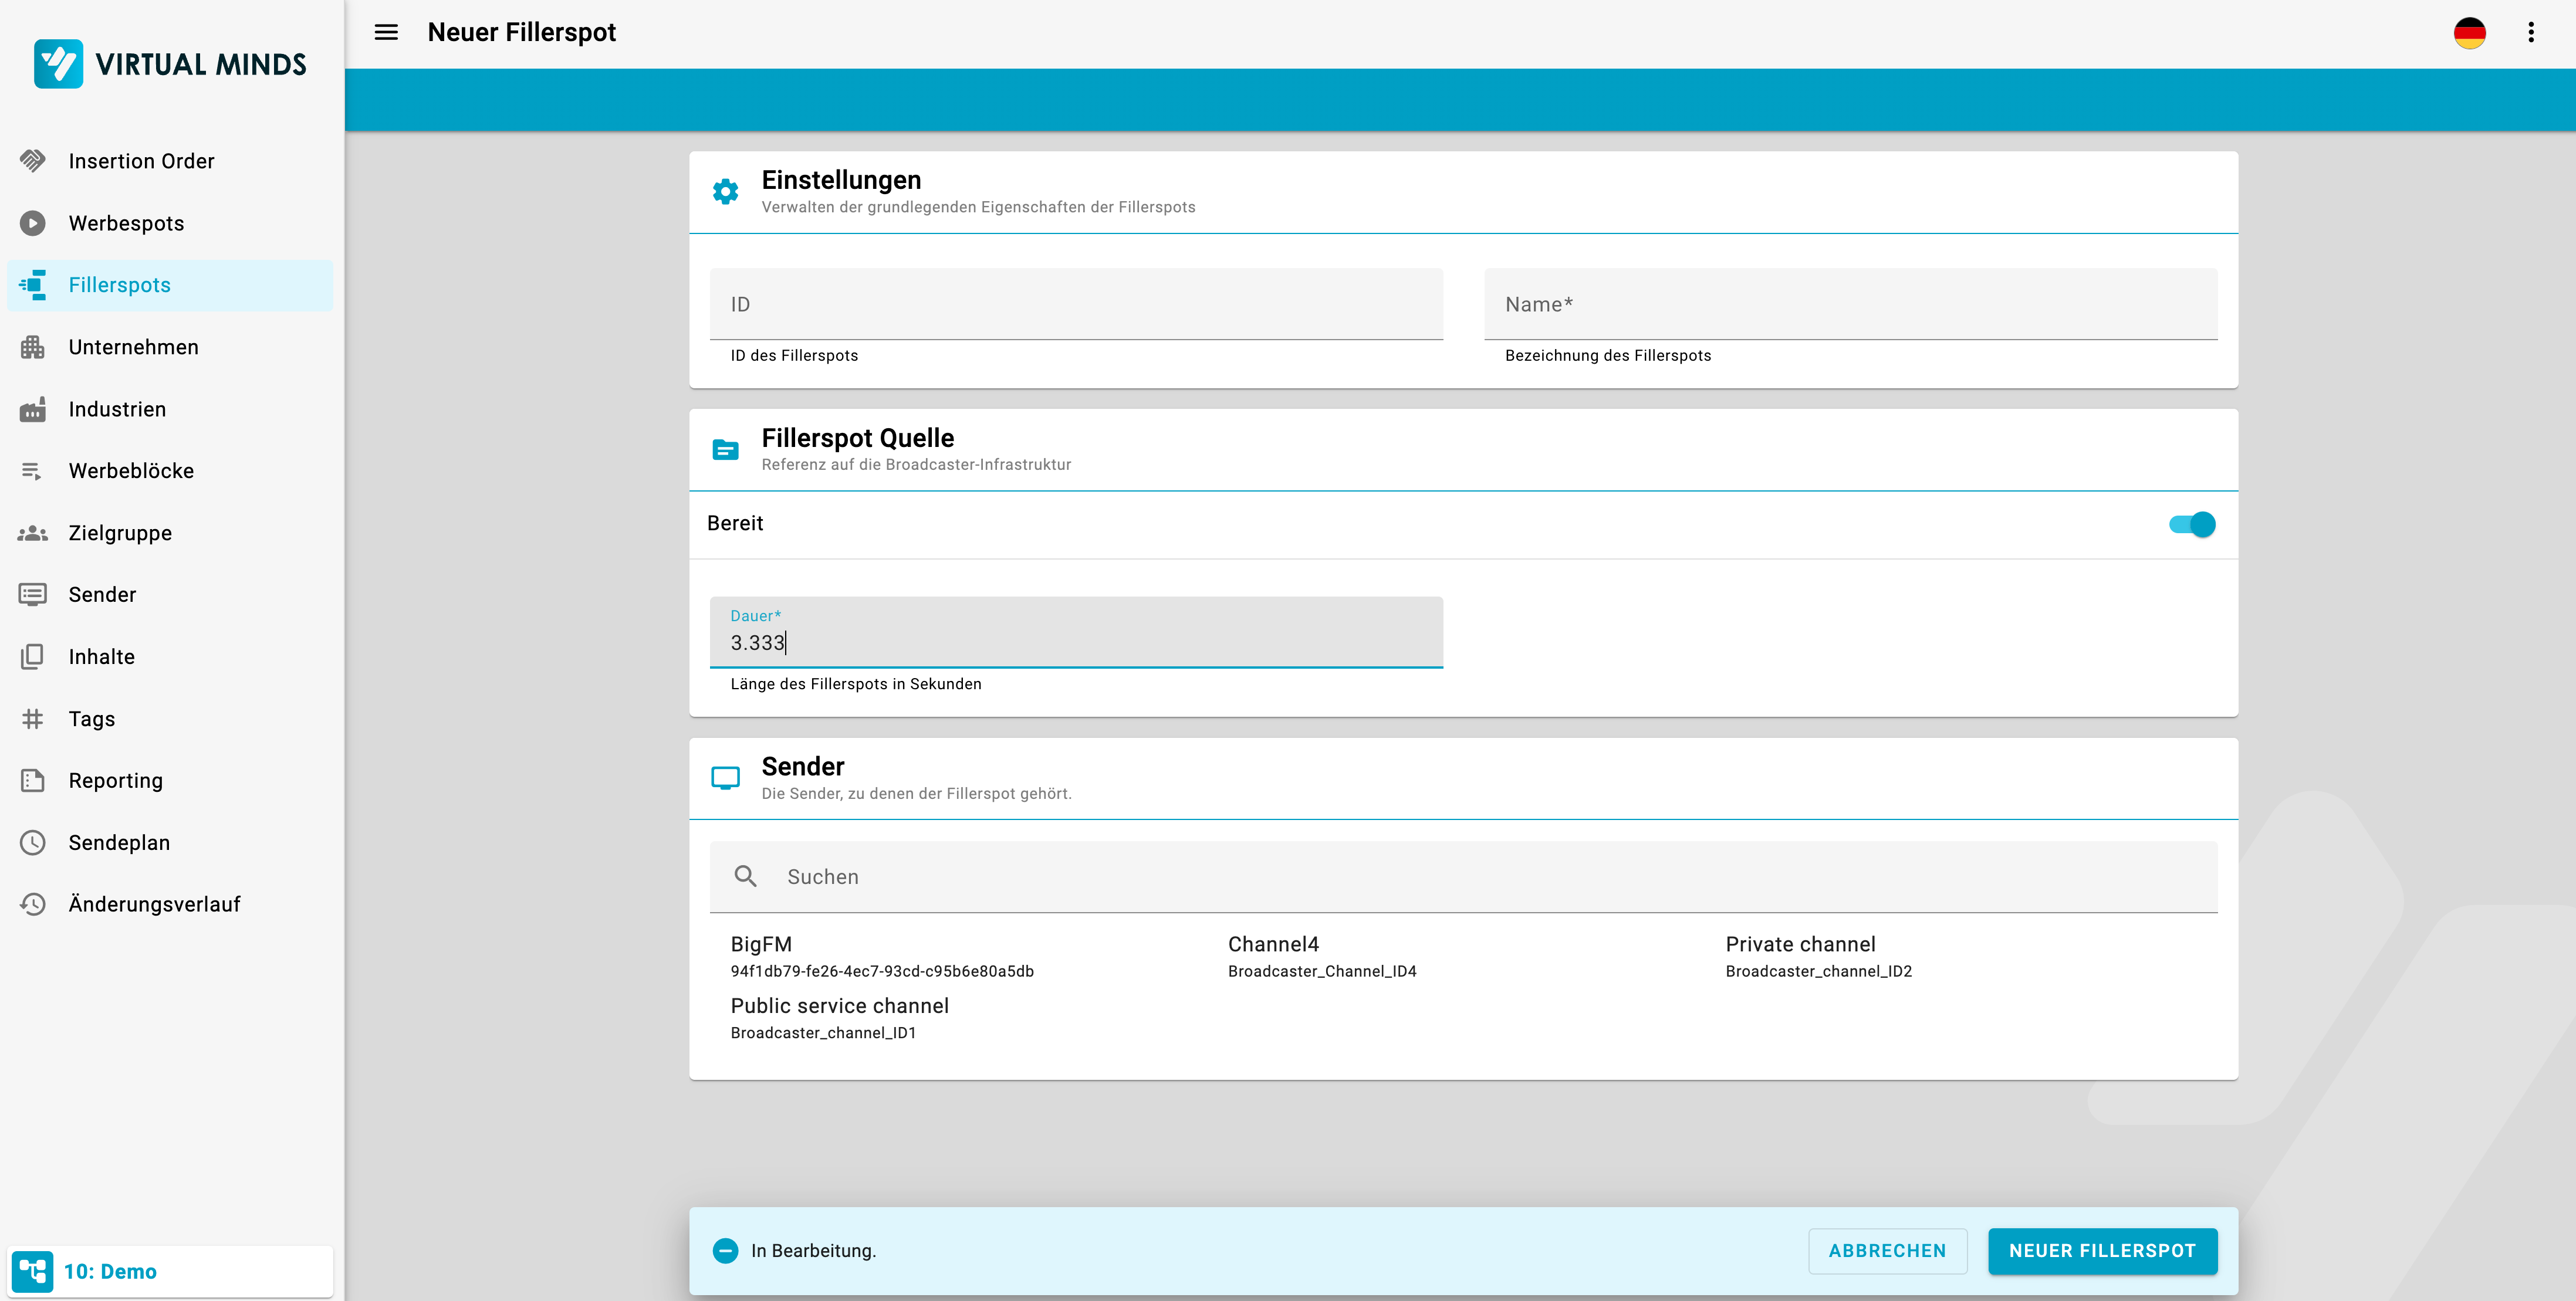Viewport: 2576px width, 1301px height.
Task: Click the Werbespots play icon
Action: pyautogui.click(x=33, y=223)
